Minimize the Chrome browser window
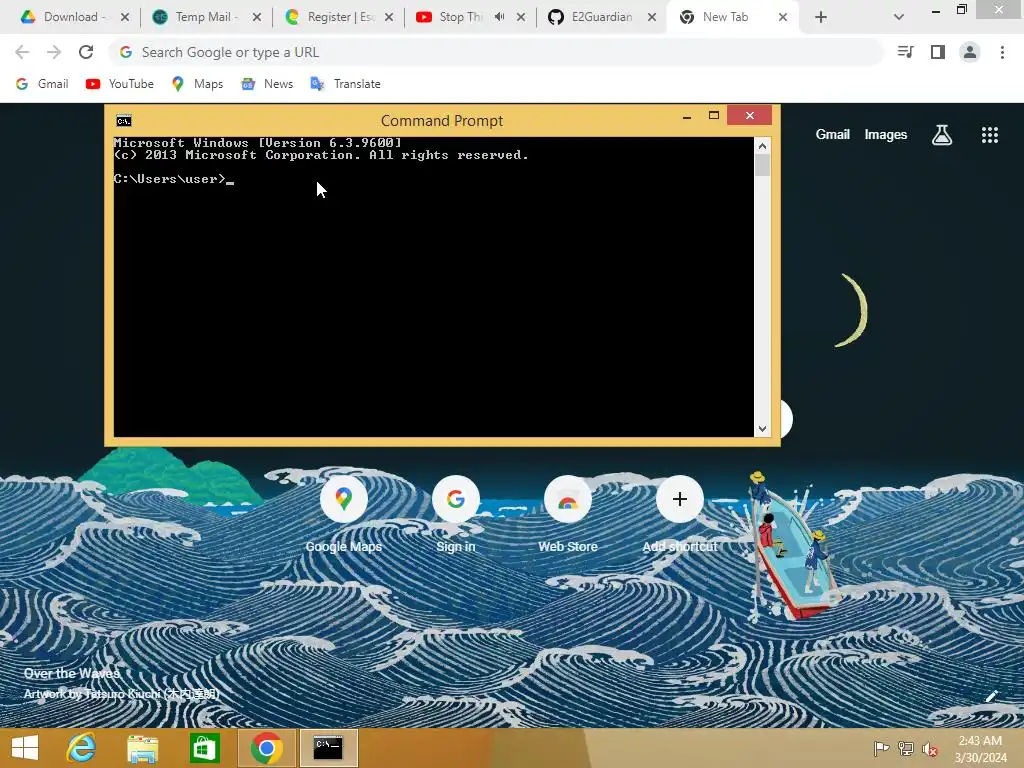The image size is (1024, 768). click(x=936, y=11)
